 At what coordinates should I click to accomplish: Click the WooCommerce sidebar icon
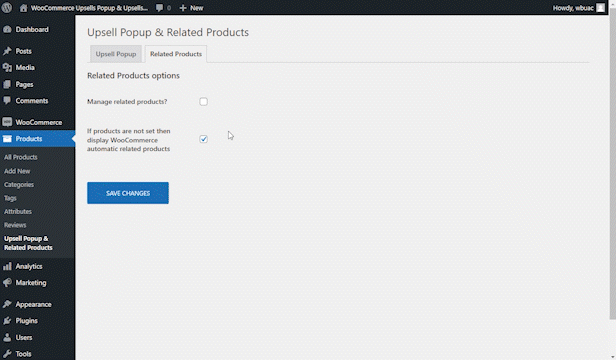click(x=7, y=122)
